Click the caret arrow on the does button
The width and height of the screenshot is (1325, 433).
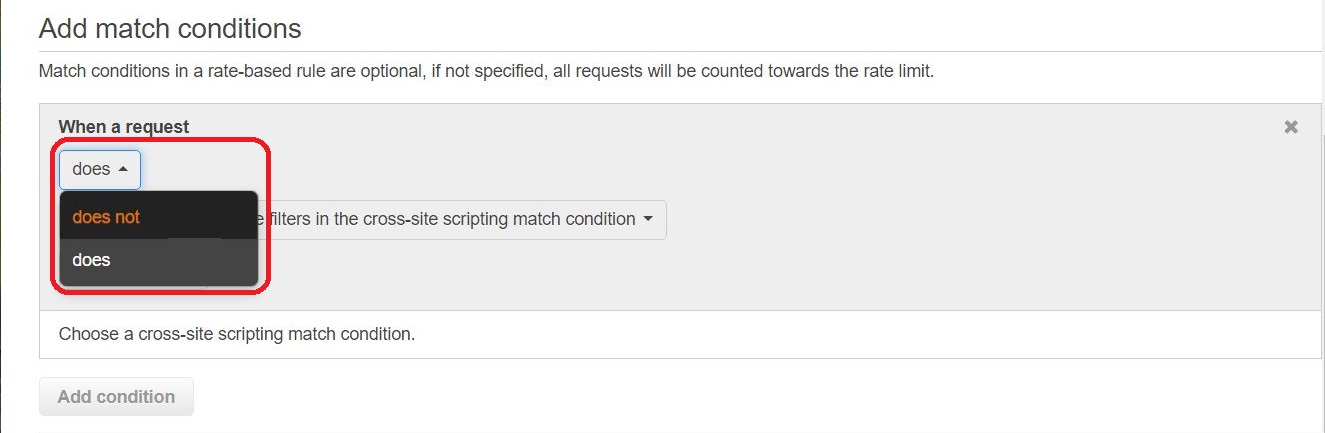click(x=123, y=170)
